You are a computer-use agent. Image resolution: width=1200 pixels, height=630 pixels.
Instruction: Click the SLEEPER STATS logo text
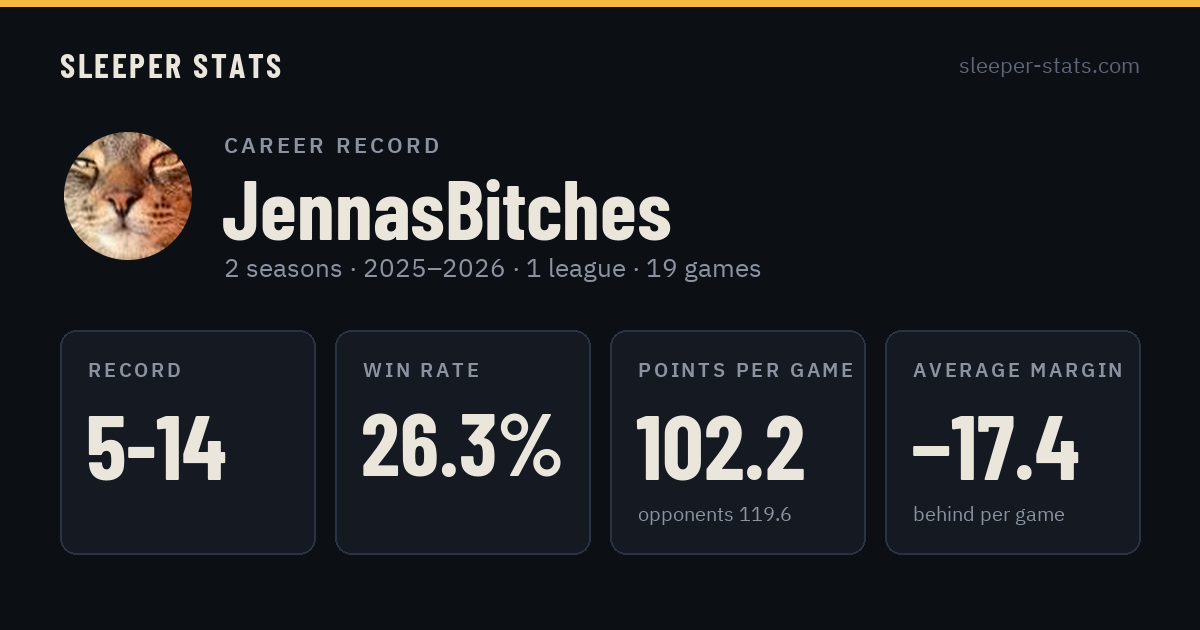[171, 66]
